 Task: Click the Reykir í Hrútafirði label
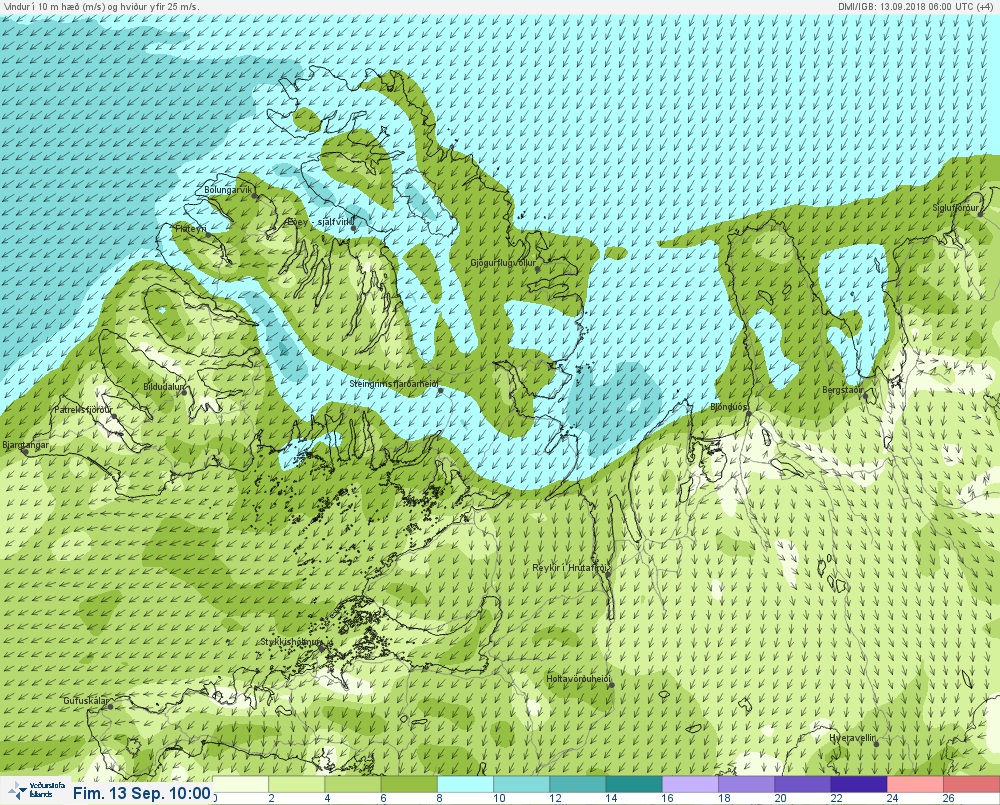coord(571,568)
